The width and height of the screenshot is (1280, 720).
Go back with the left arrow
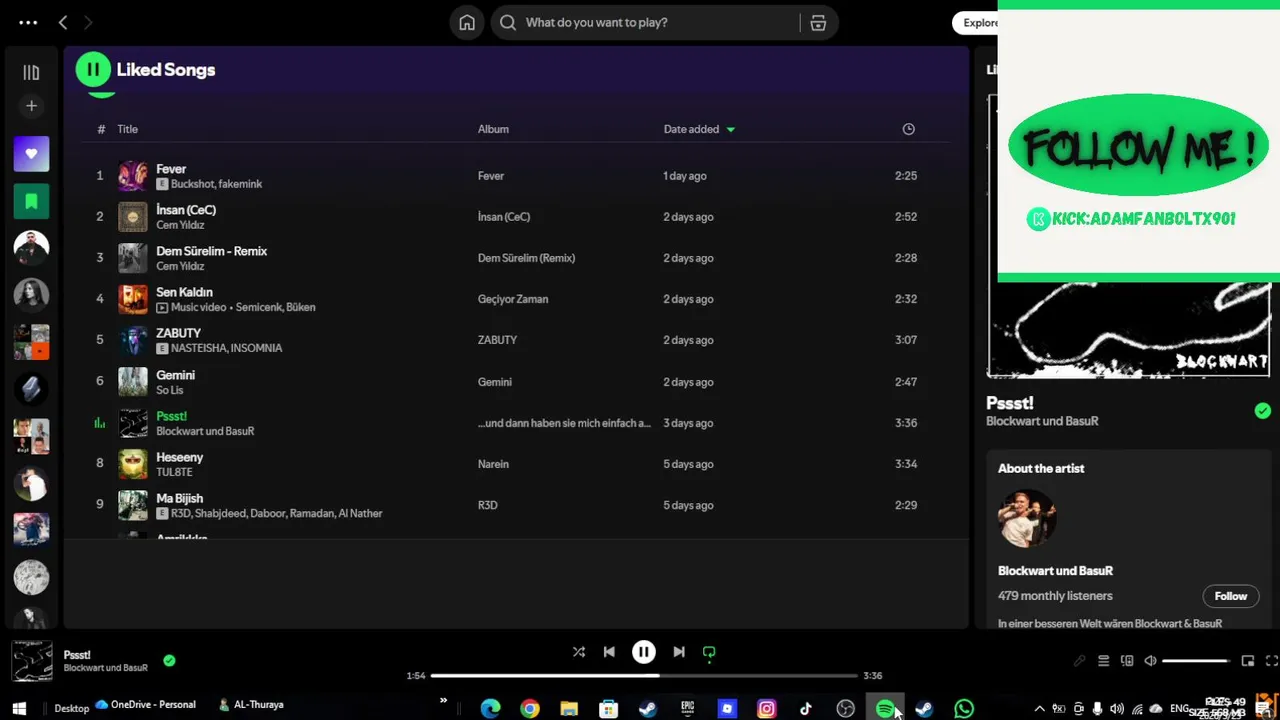pos(63,22)
